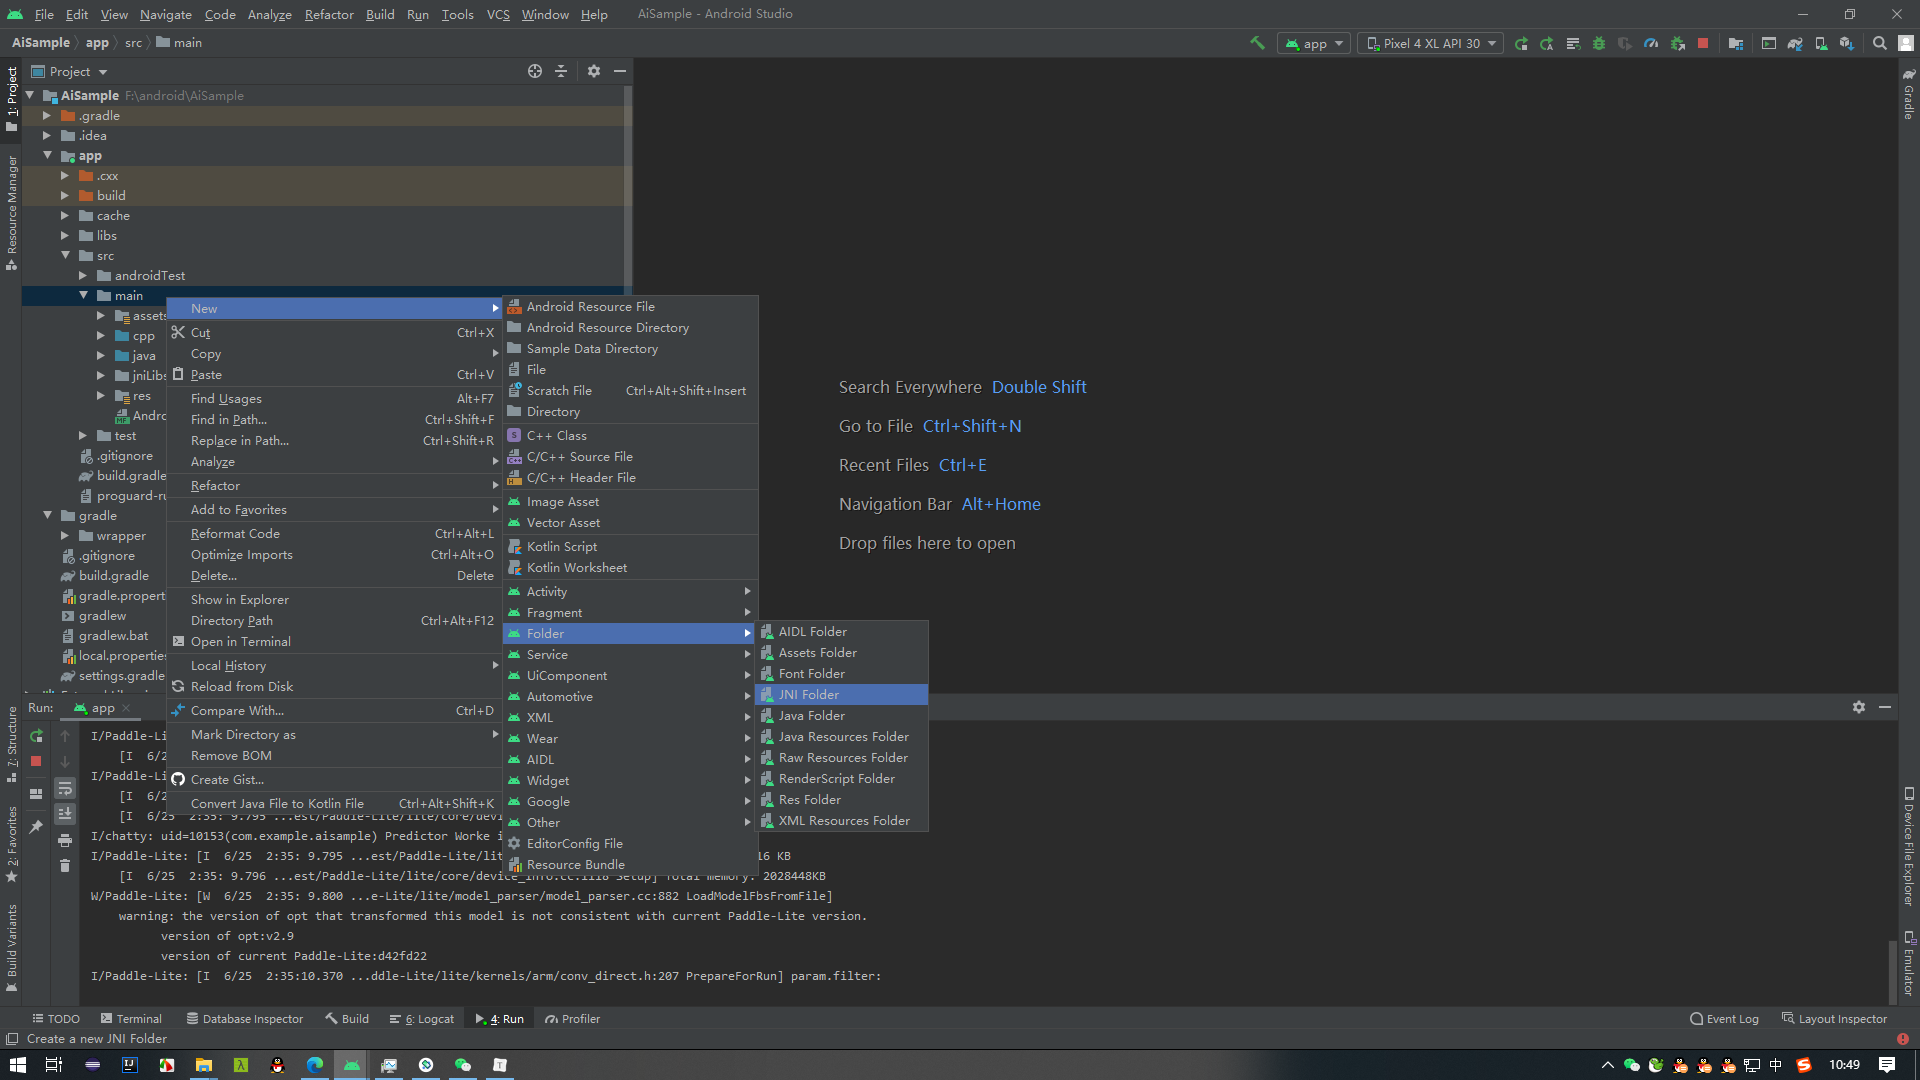Click the Print icon in Run panel
This screenshot has width=1920, height=1080.
coord(65,840)
